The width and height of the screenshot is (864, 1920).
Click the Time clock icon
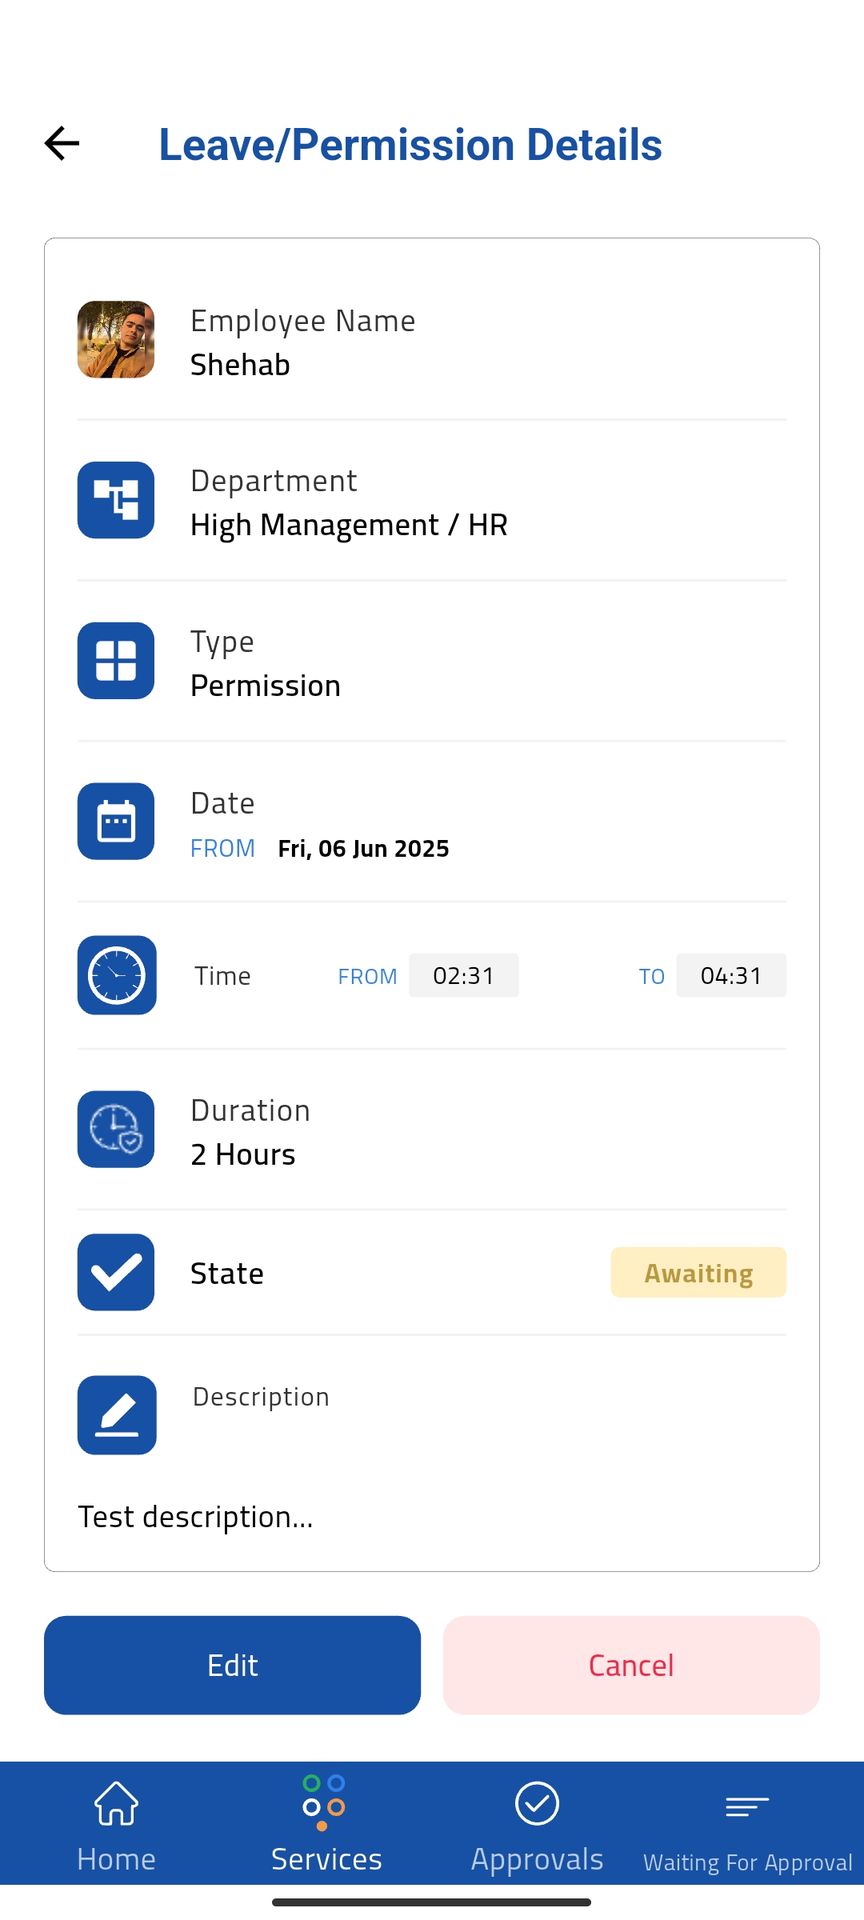(117, 975)
